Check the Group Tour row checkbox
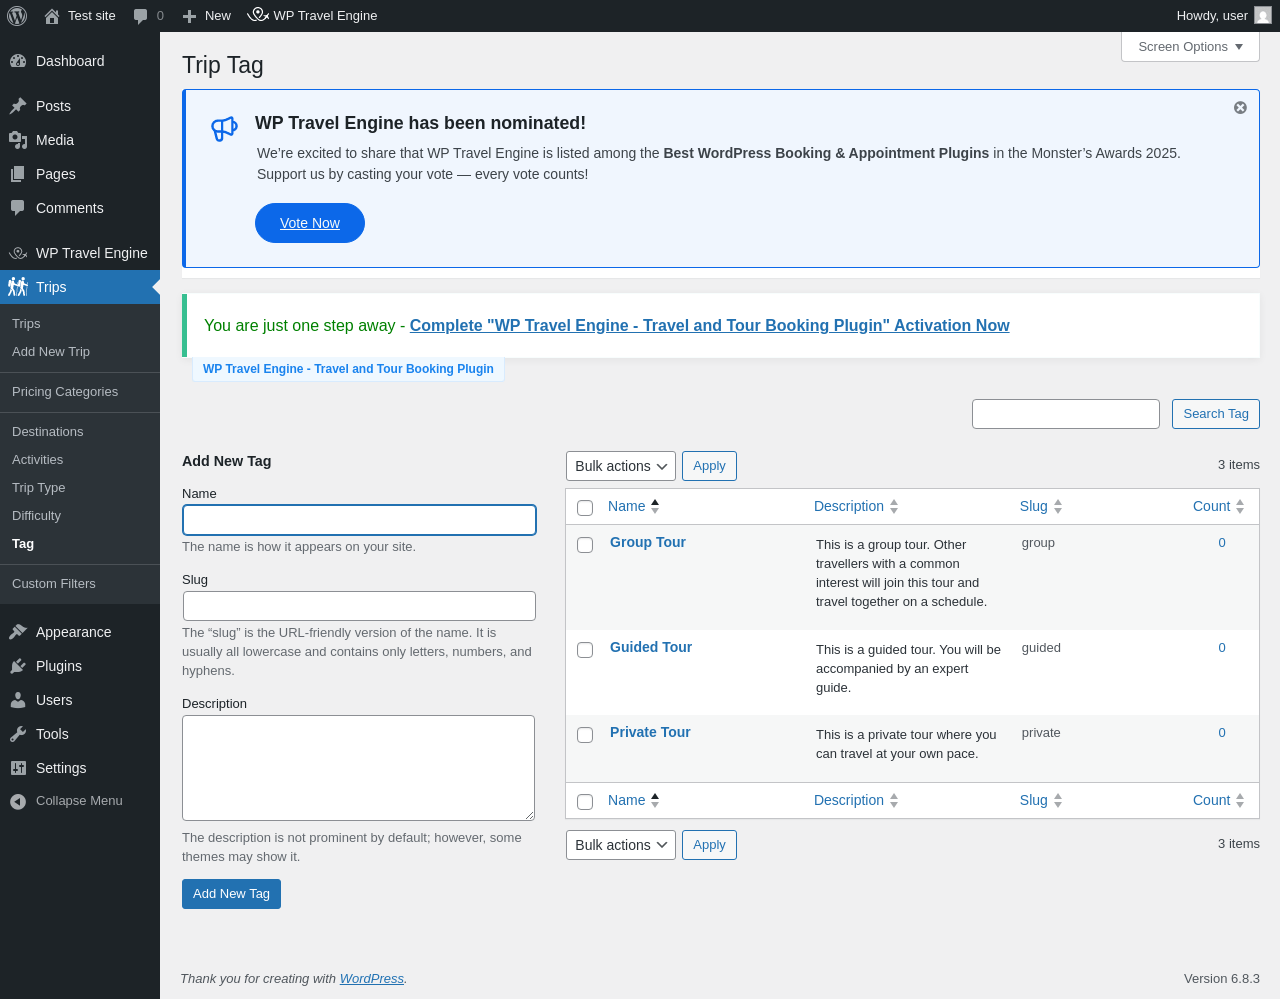Screen dimensions: 1280x999 coord(585,545)
